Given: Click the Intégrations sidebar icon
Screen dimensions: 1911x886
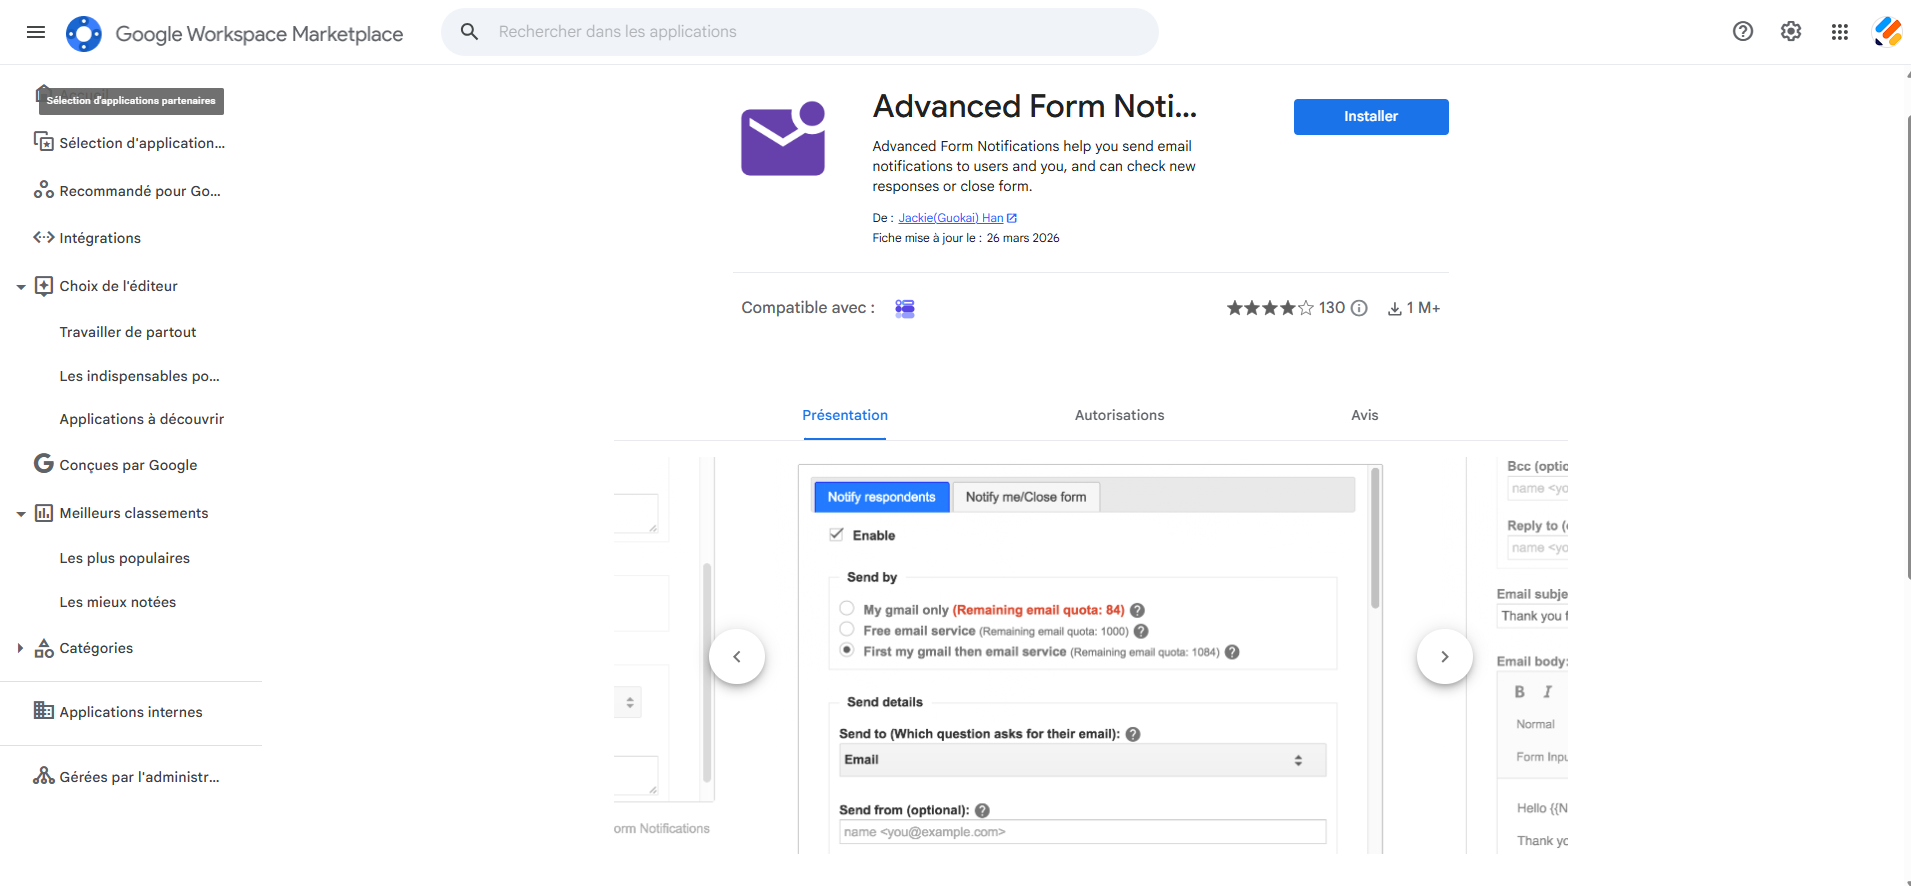Looking at the screenshot, I should click(44, 237).
